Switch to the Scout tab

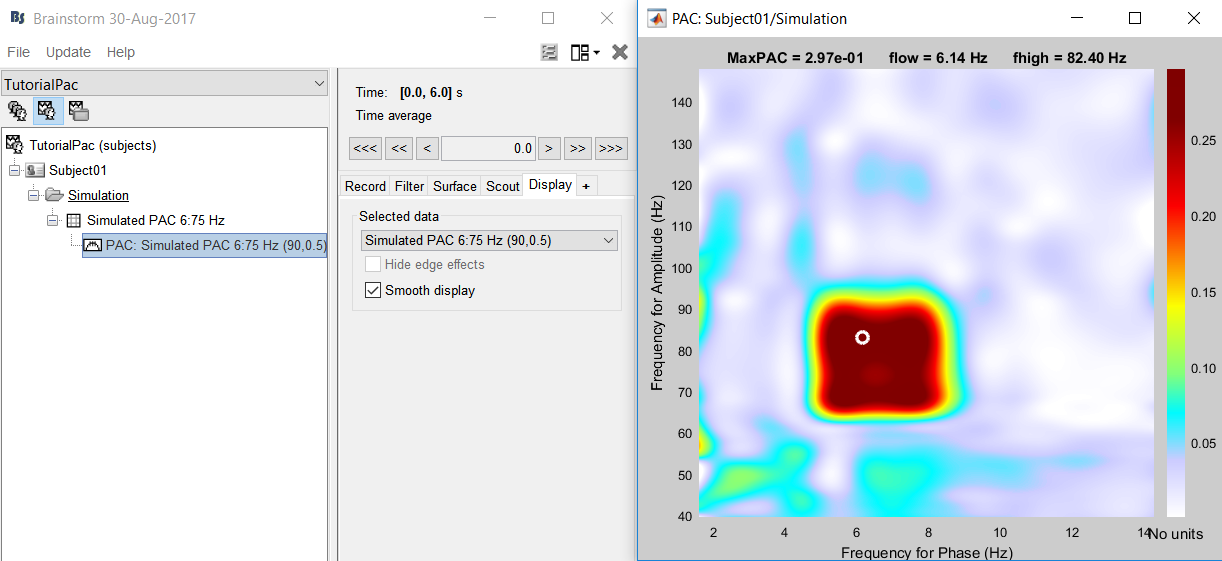click(x=502, y=186)
